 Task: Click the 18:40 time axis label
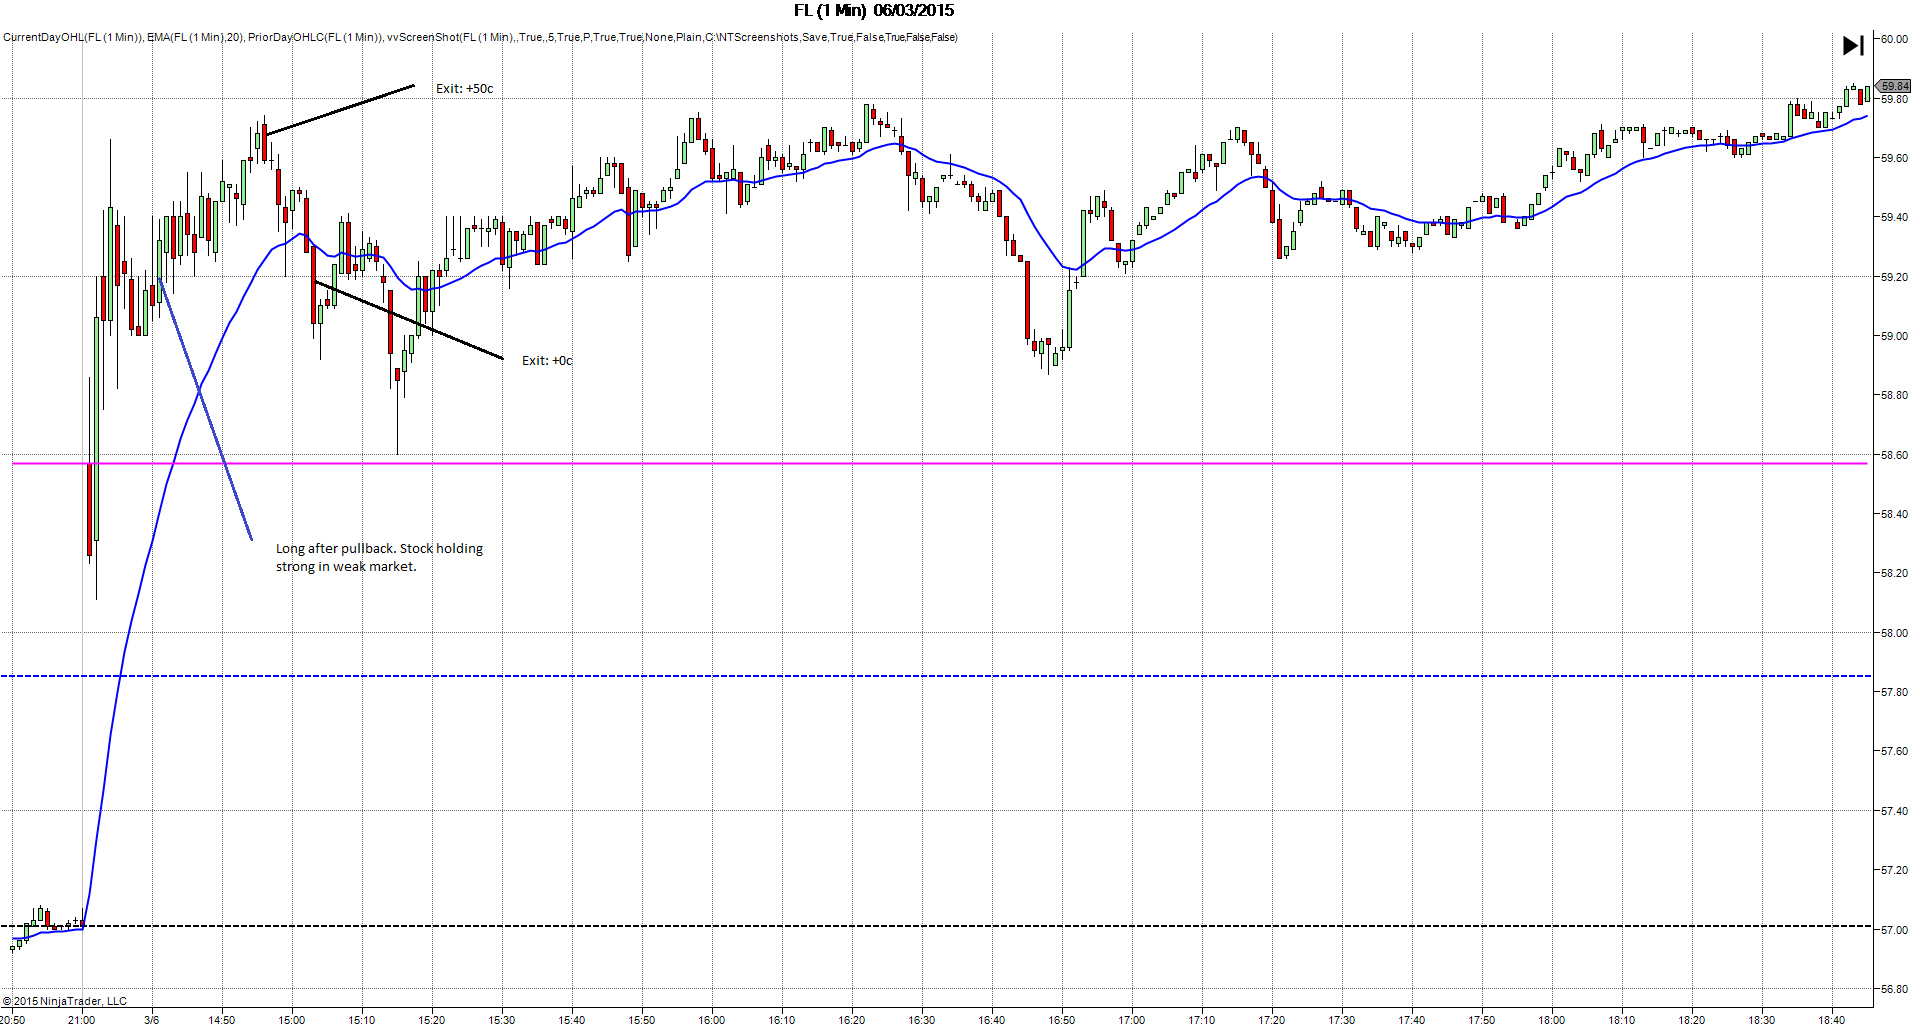pos(1832,1020)
